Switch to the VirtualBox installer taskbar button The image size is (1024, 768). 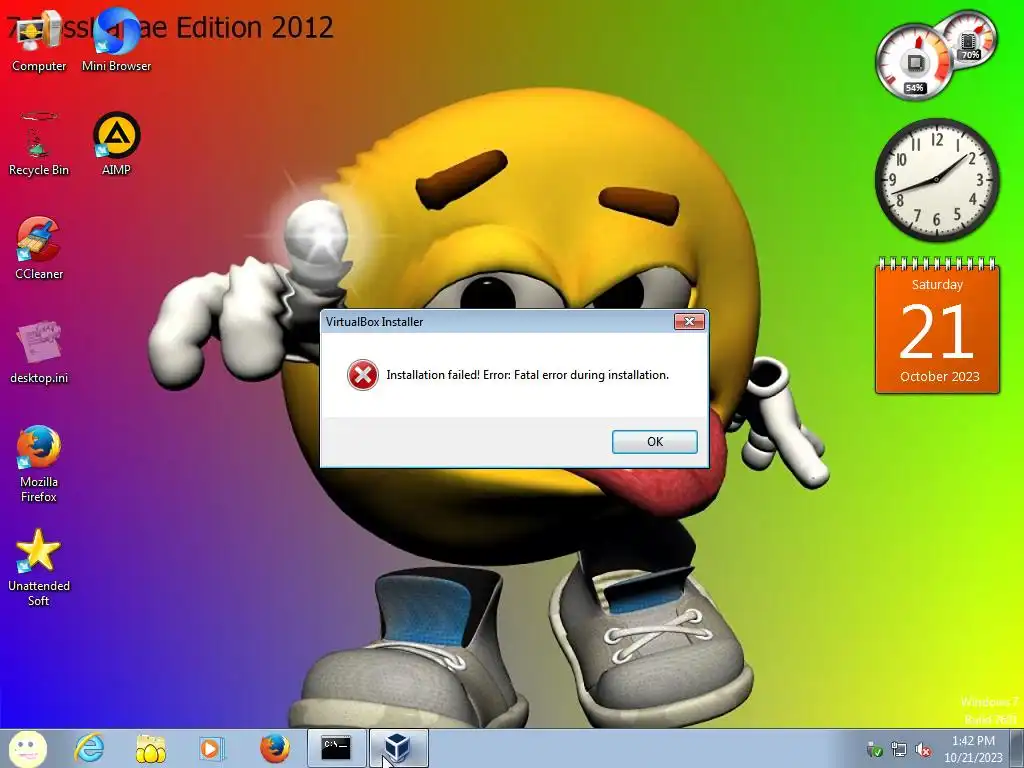398,748
